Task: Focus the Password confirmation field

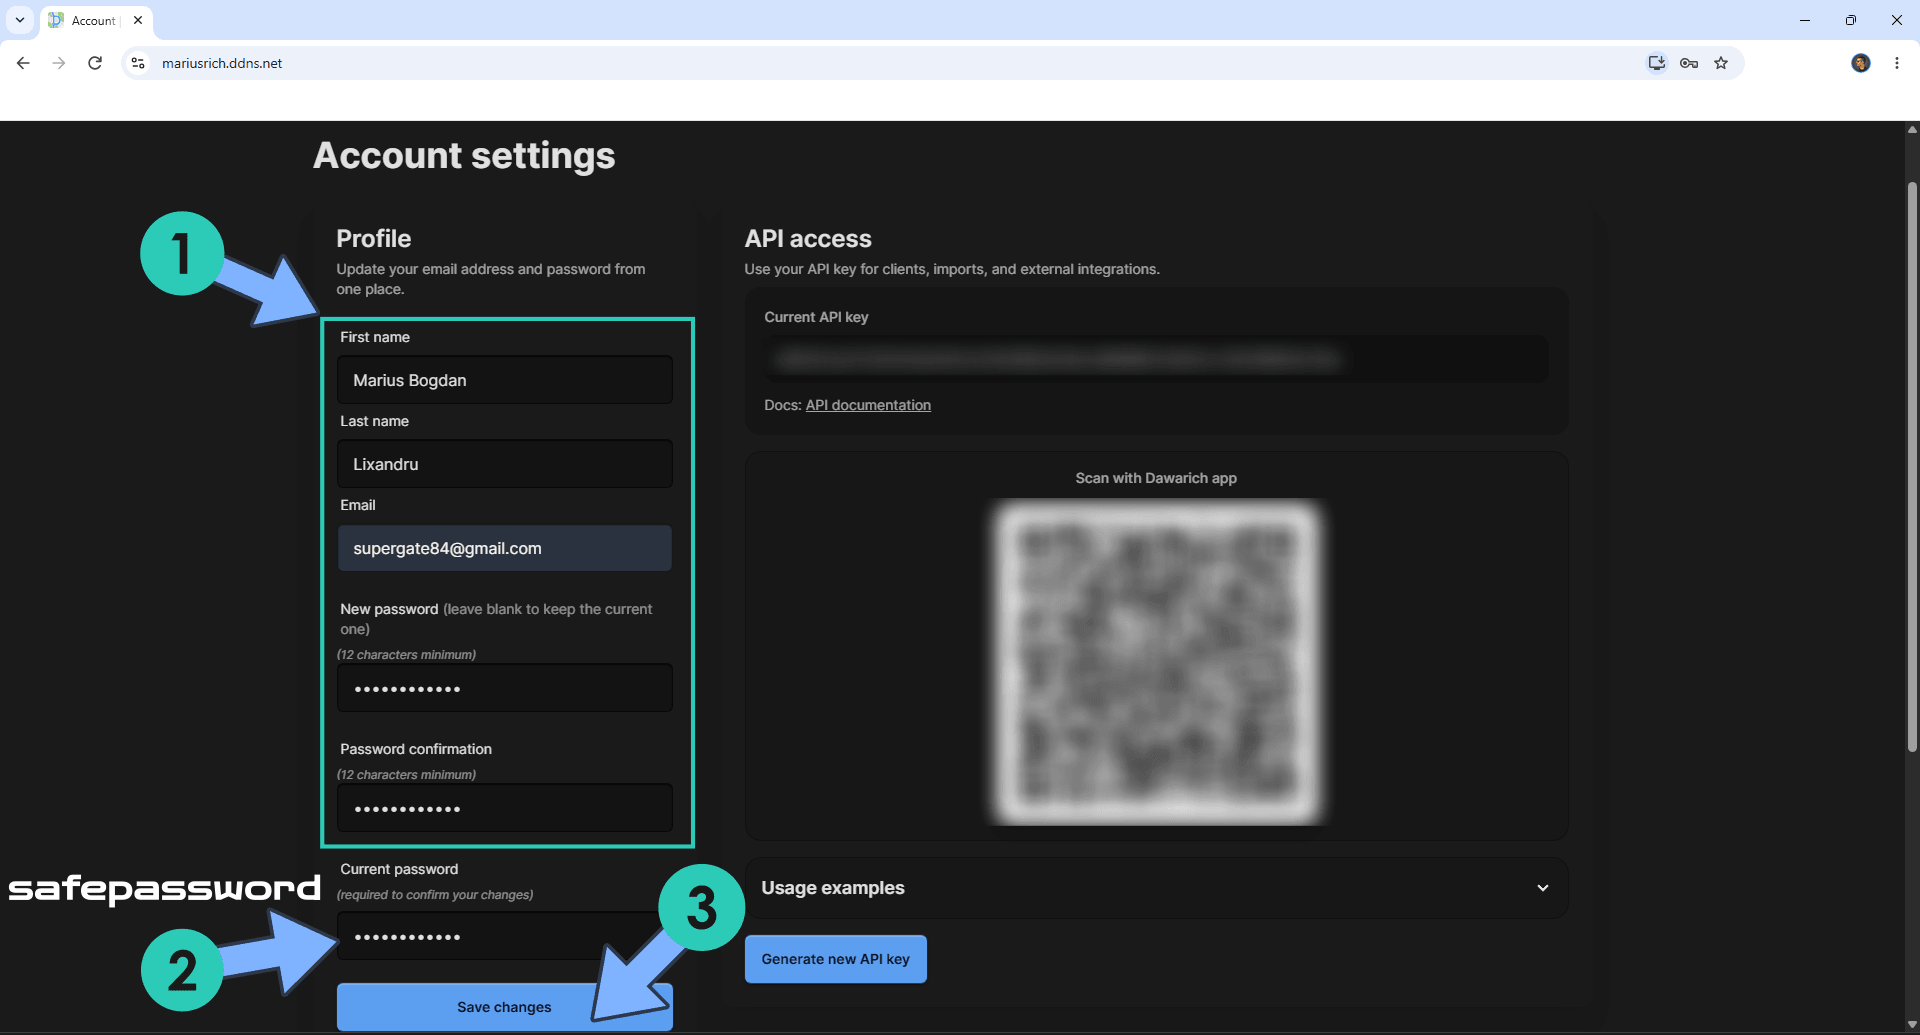Action: click(x=505, y=808)
